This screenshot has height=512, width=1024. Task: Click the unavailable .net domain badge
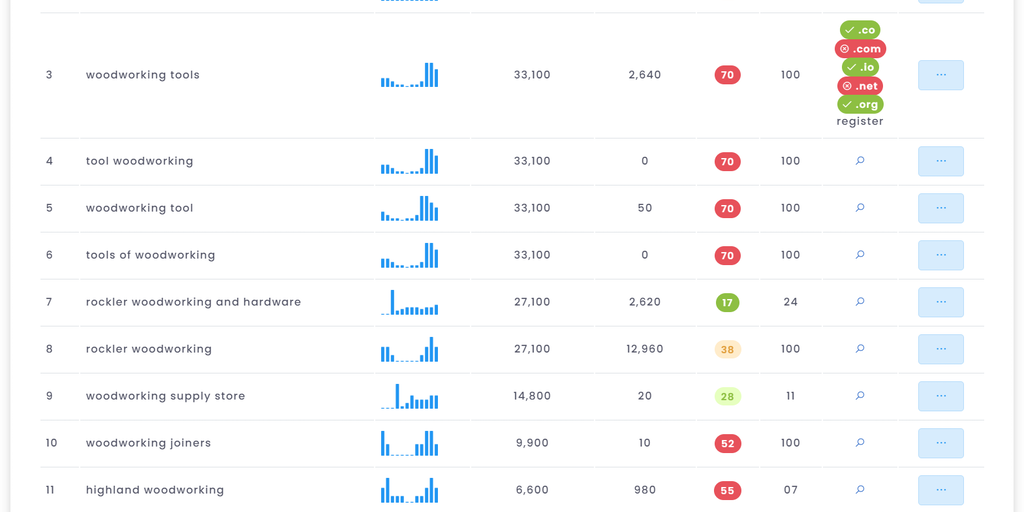(x=860, y=86)
